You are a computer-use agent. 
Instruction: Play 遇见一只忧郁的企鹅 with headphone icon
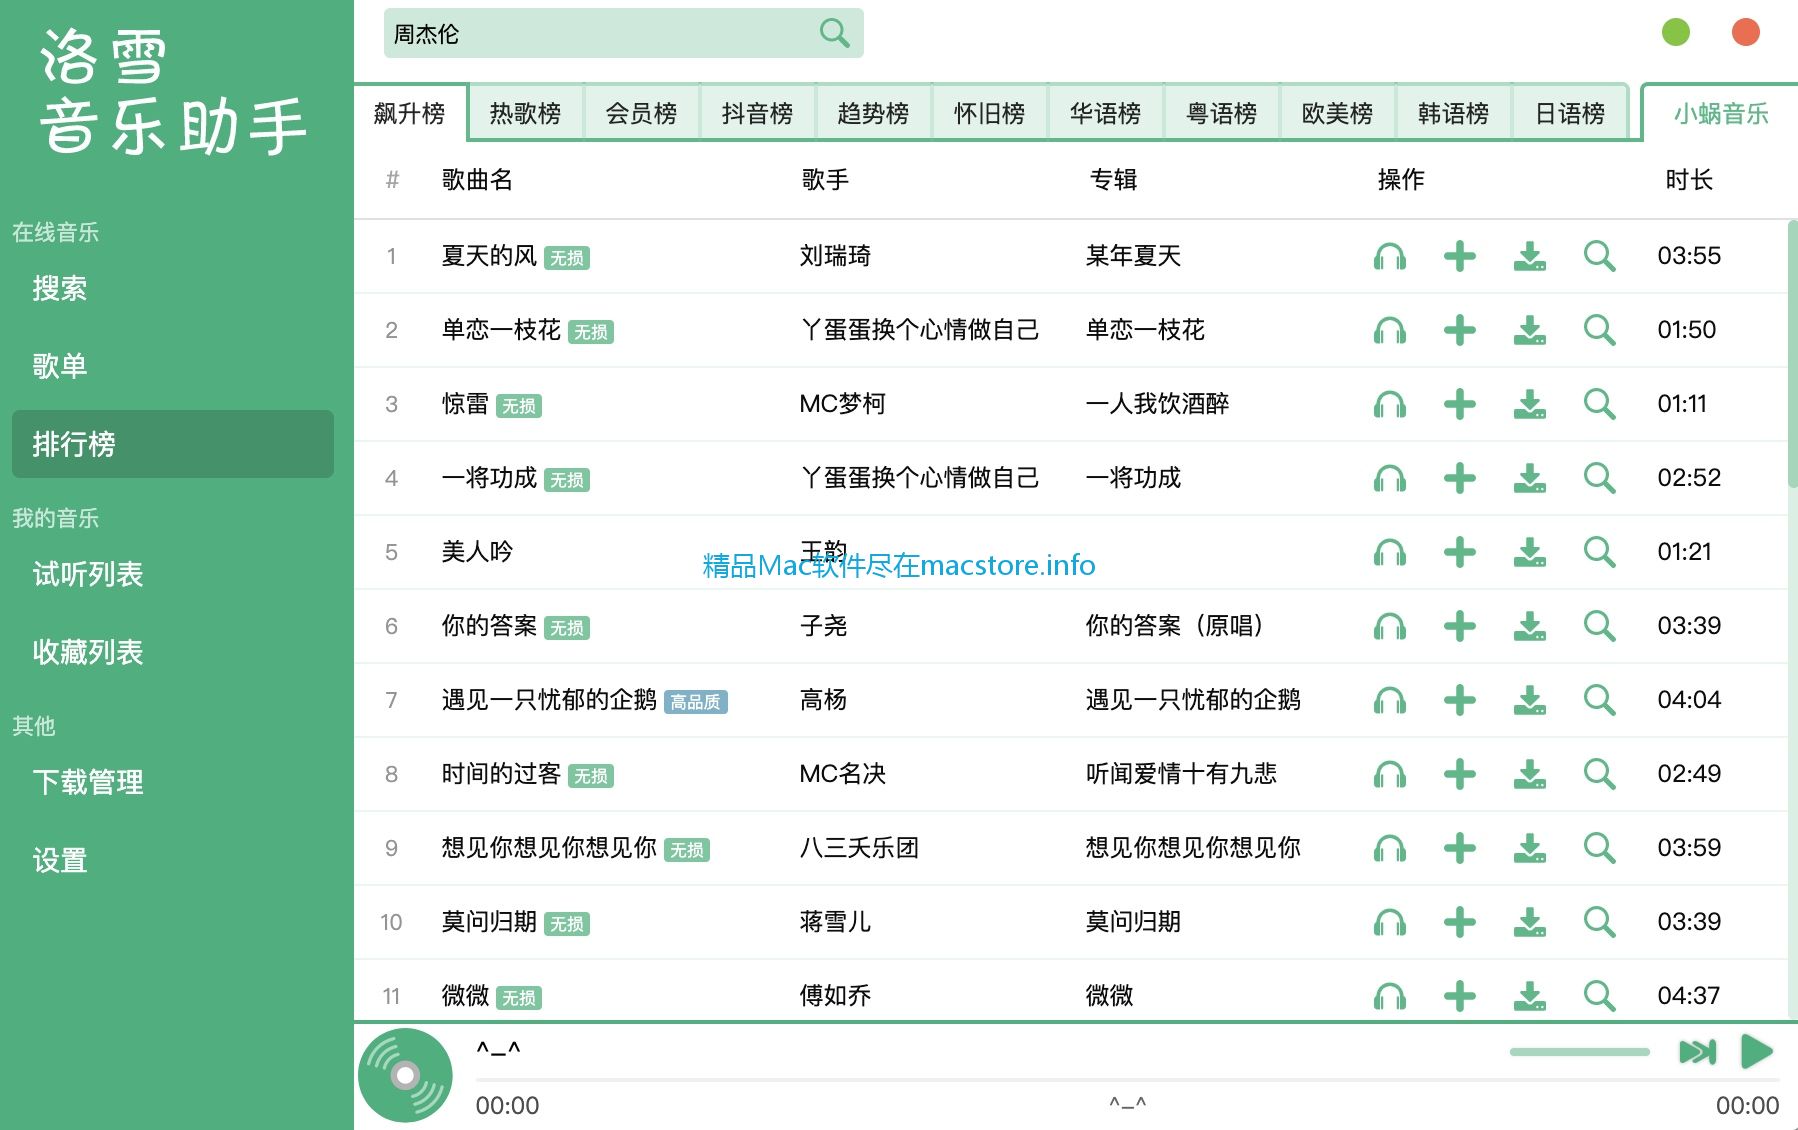pos(1390,700)
